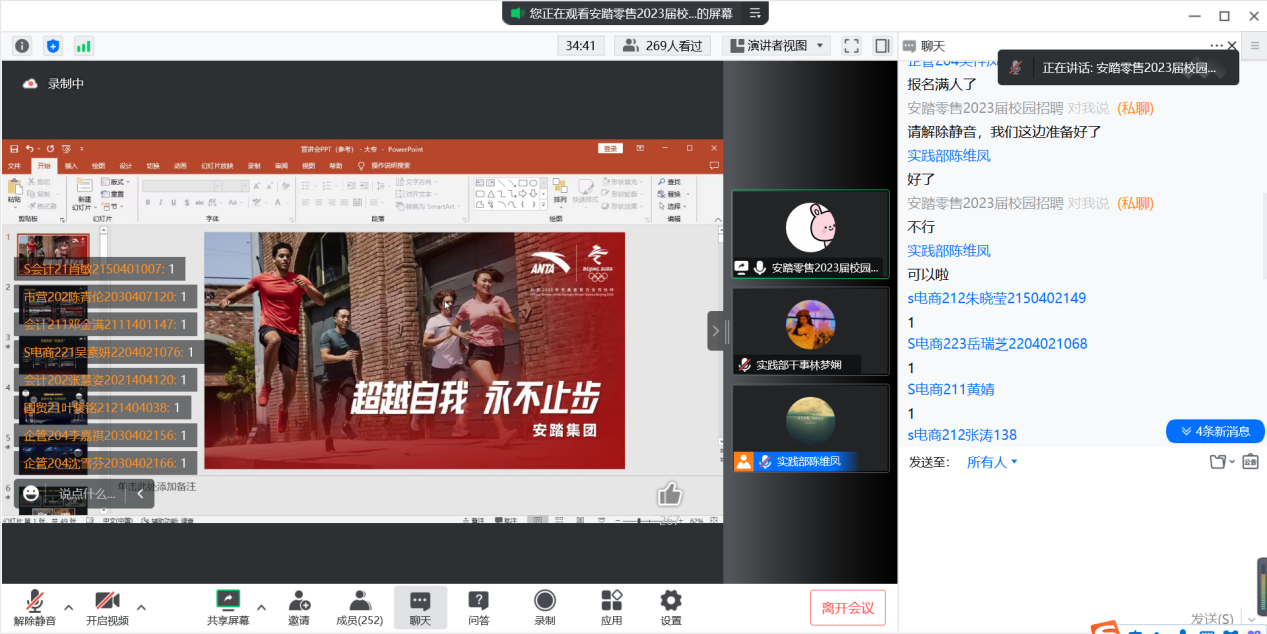The width and height of the screenshot is (1267, 634).
Task: Click the undo icon in PowerPoint title bar
Action: [30, 148]
